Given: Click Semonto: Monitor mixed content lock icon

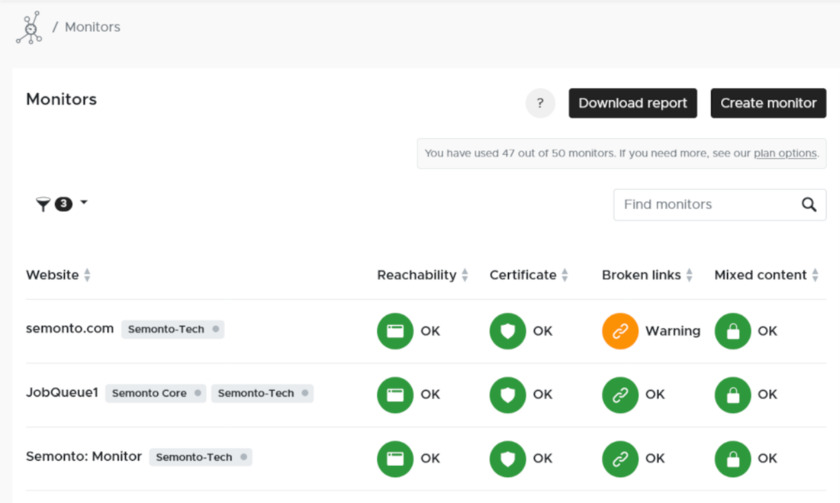Looking at the screenshot, I should [733, 459].
